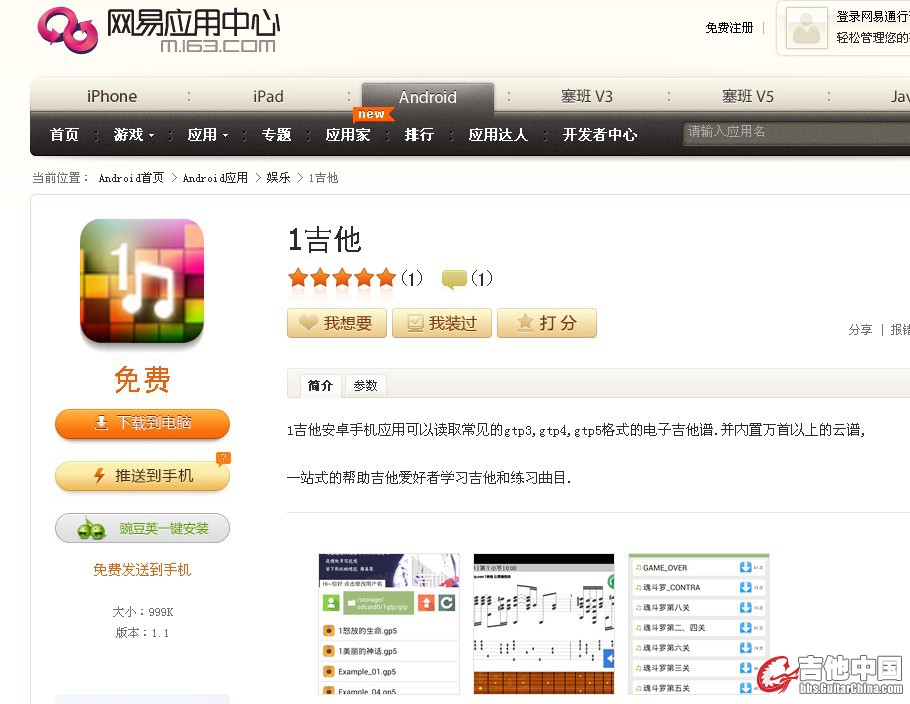Open 排行 in navigation bar
The height and width of the screenshot is (704, 910).
coord(419,135)
